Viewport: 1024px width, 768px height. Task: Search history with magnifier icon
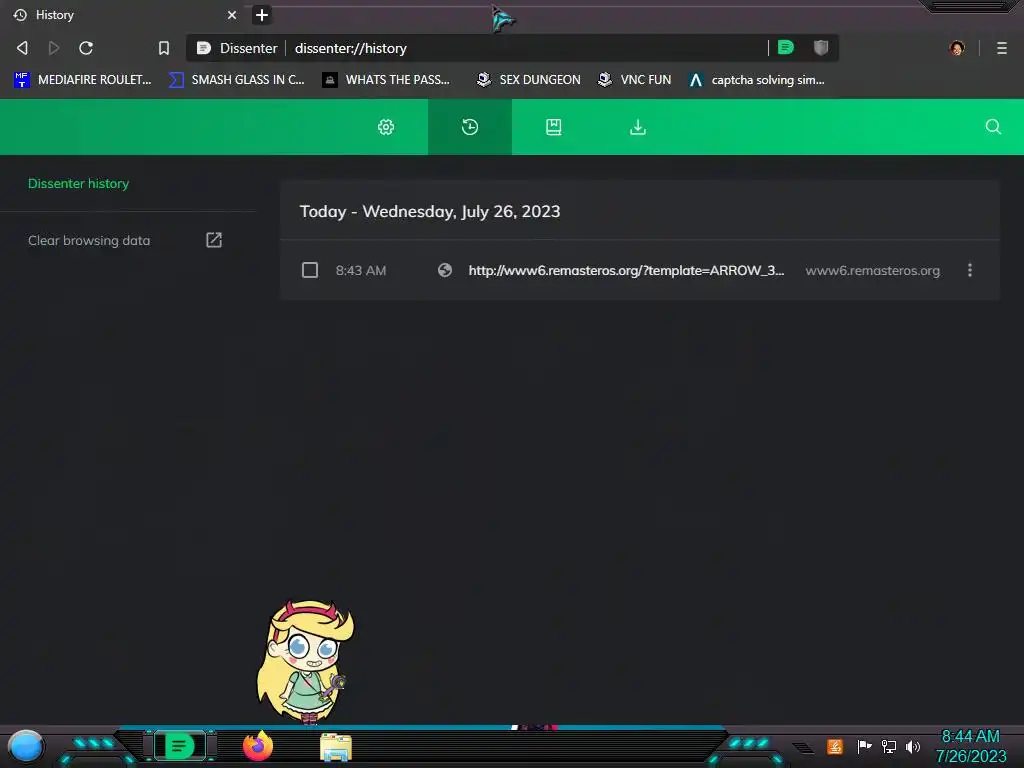(993, 127)
